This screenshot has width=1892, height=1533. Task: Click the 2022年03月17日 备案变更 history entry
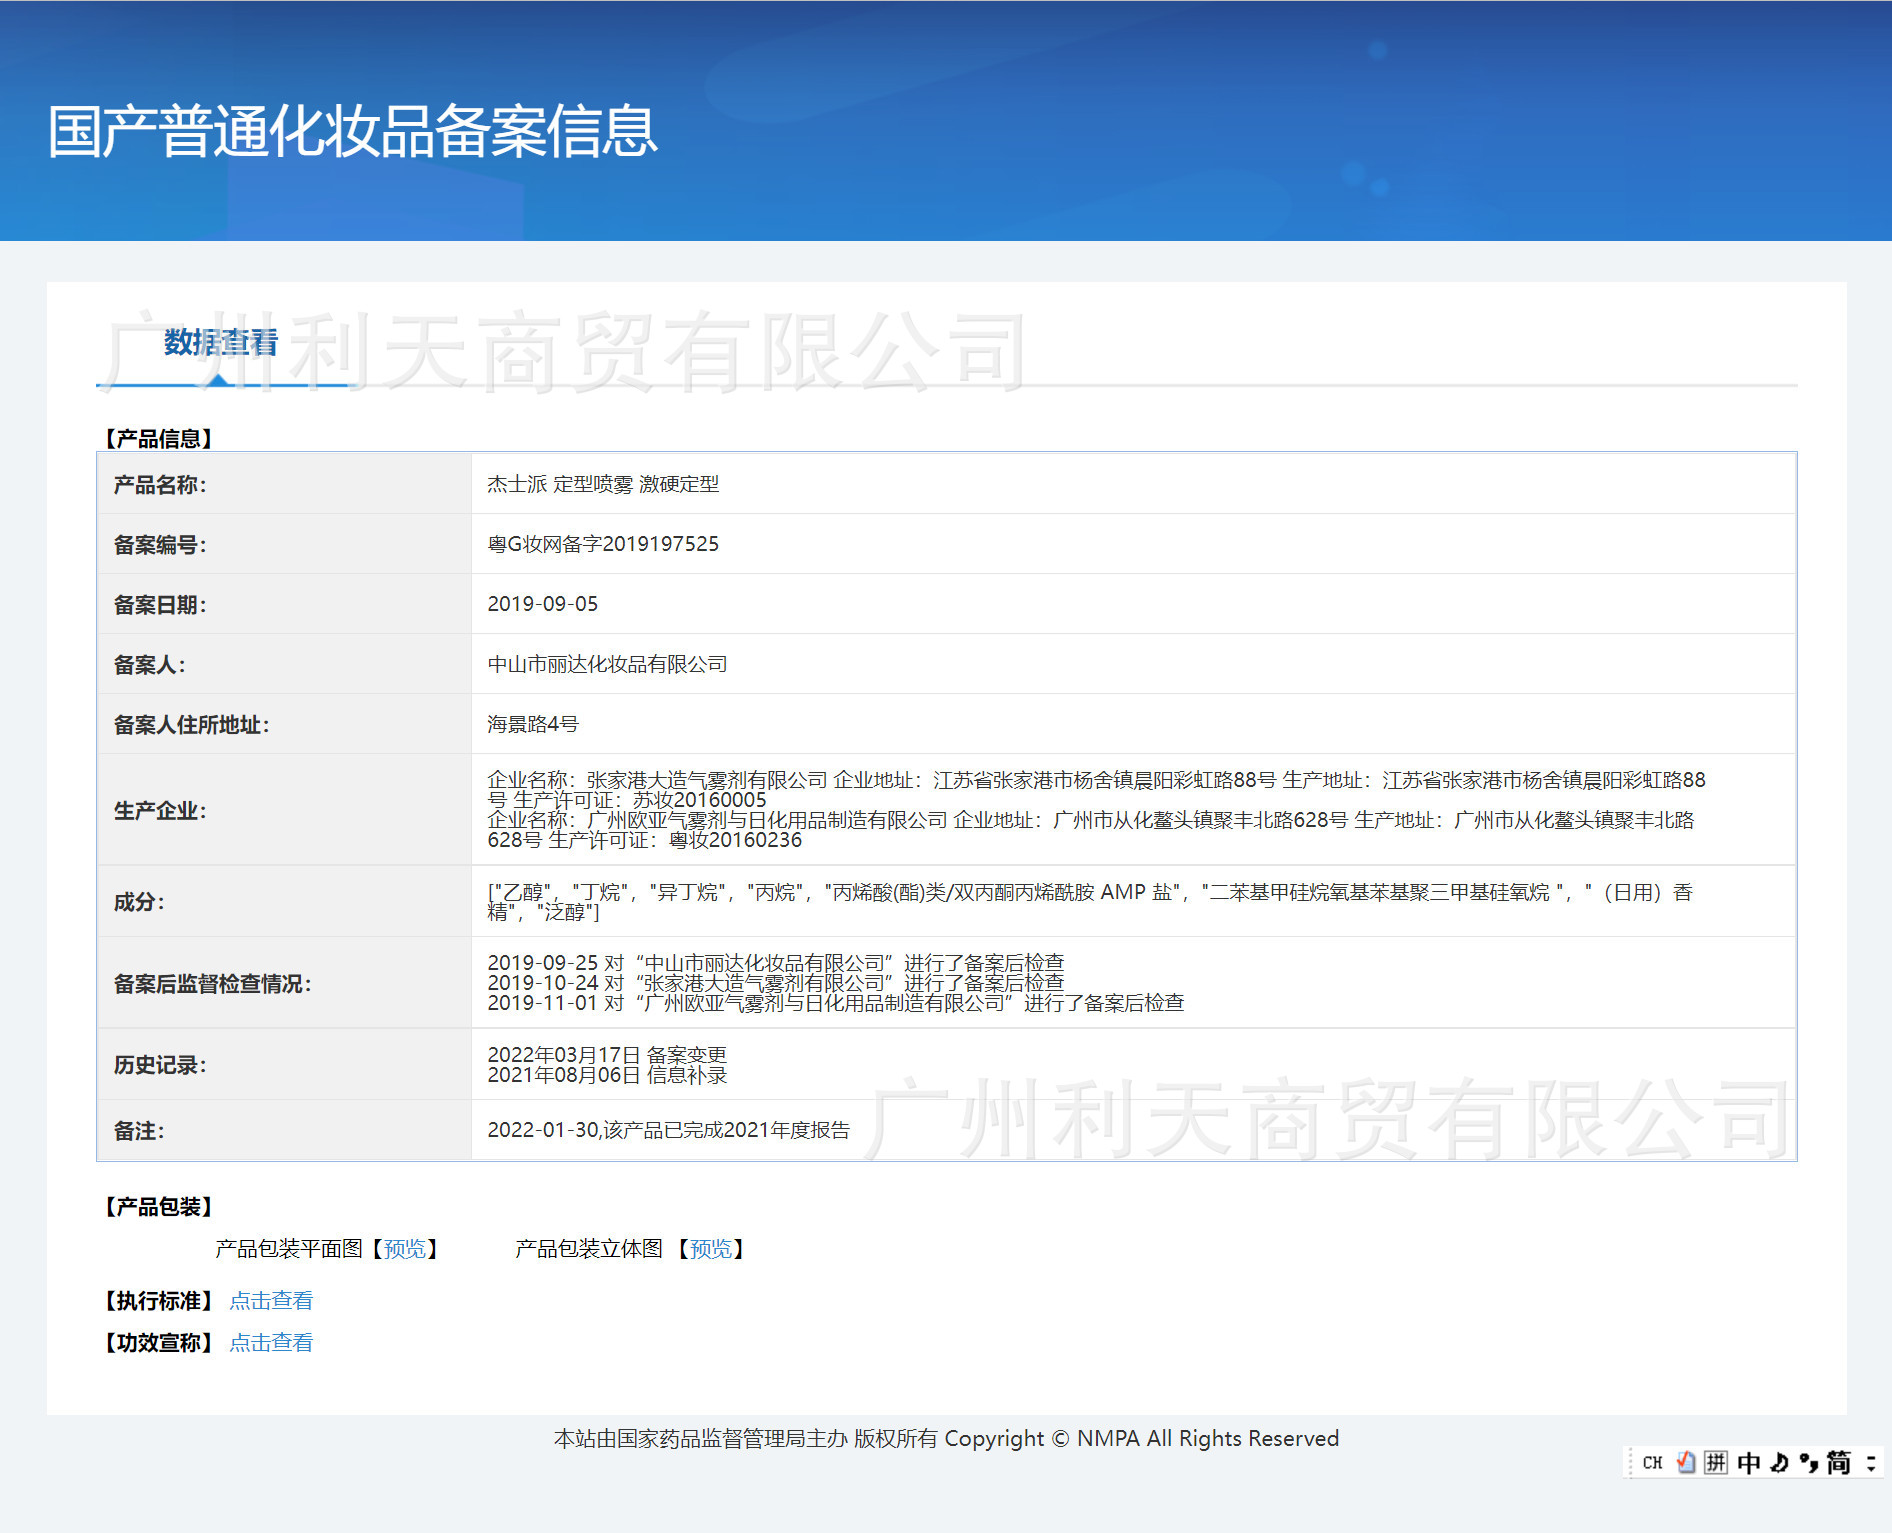pyautogui.click(x=607, y=1055)
